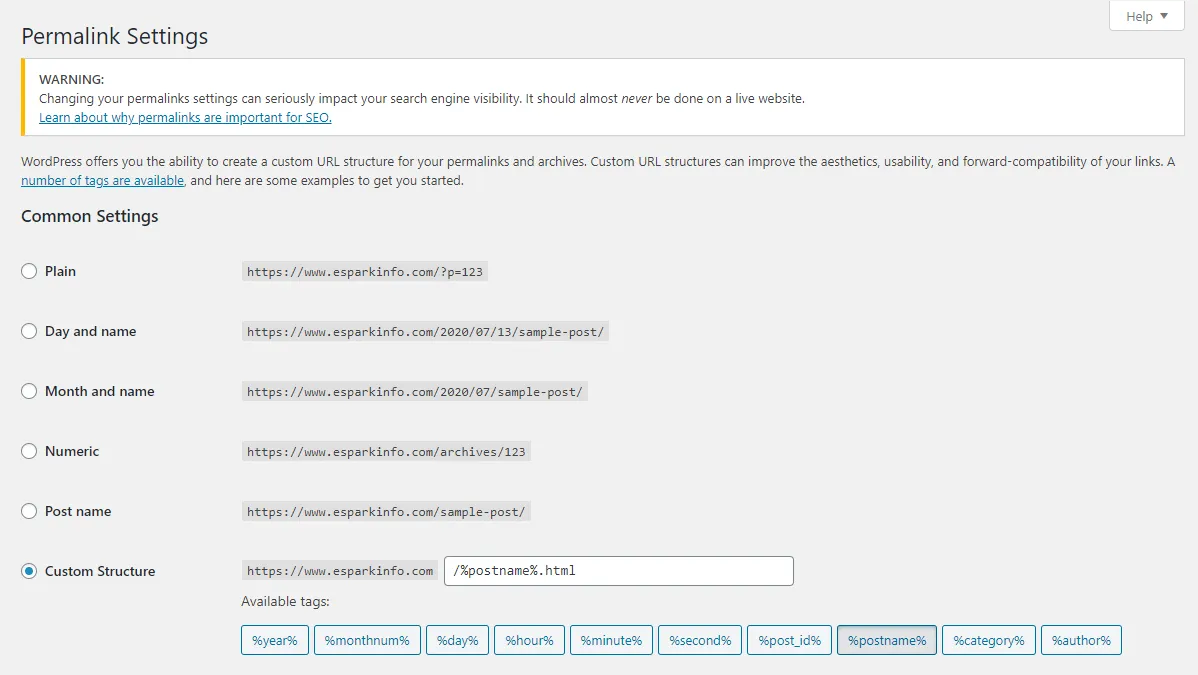This screenshot has width=1198, height=675.
Task: Toggle the %postname% tag button
Action: point(886,640)
